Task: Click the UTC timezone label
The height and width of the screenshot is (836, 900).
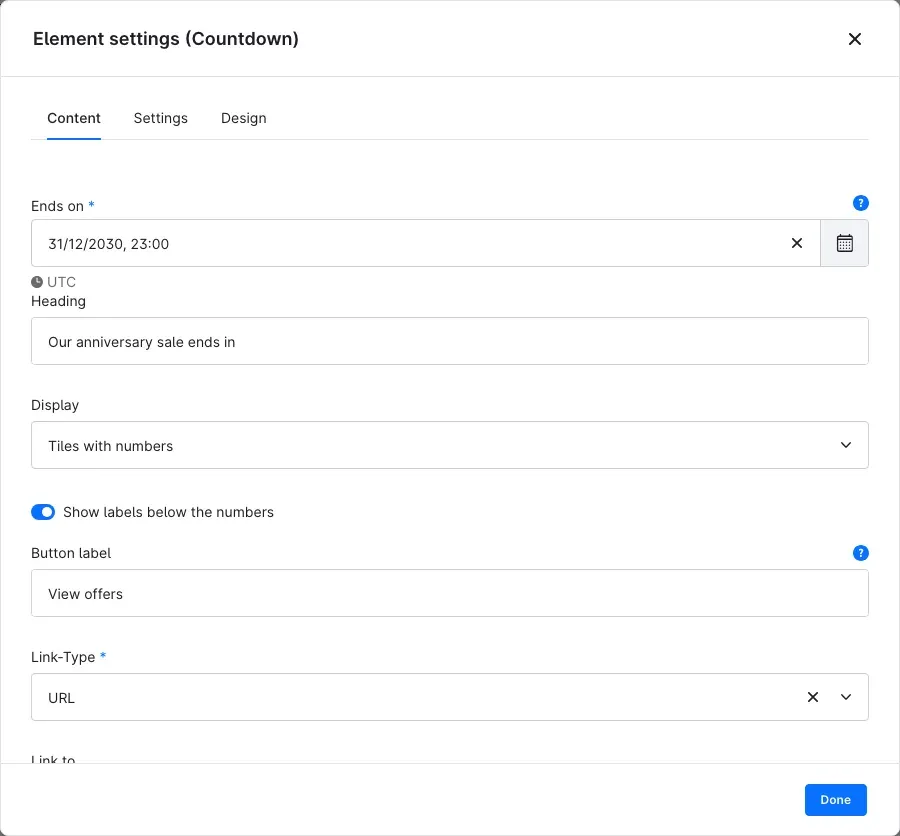Action: (61, 282)
